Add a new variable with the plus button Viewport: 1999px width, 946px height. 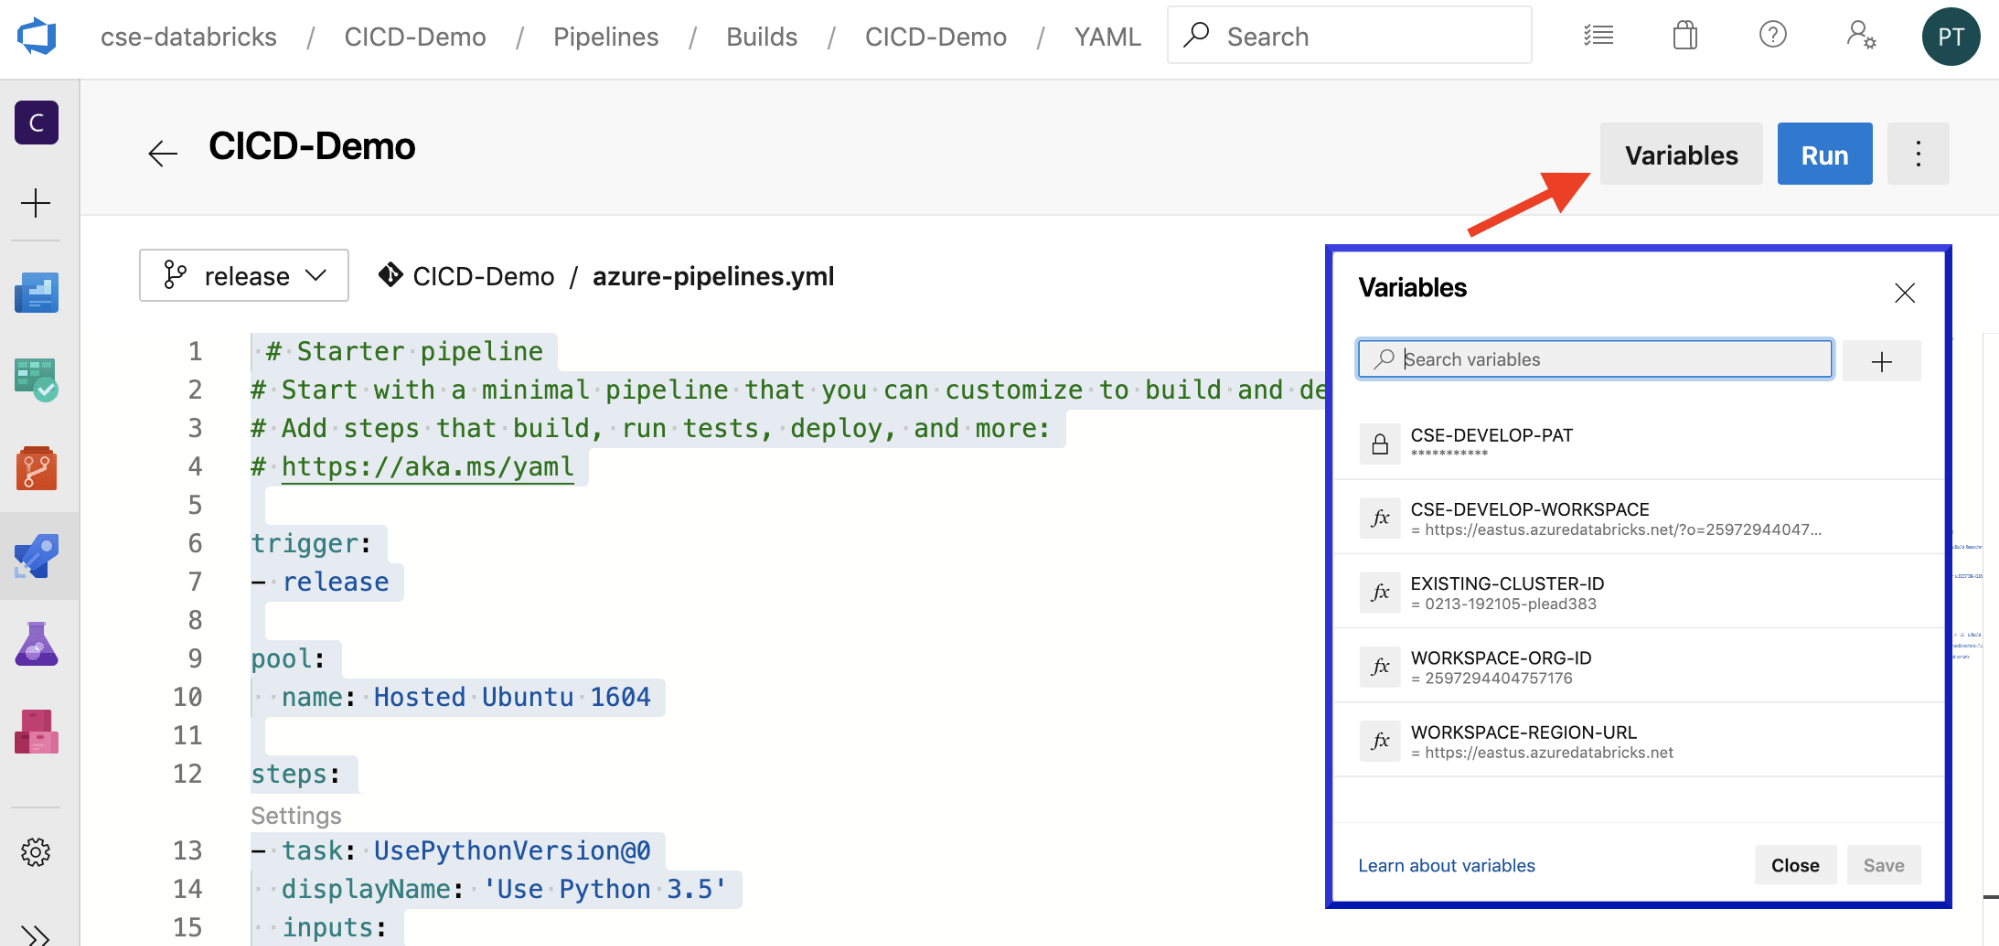1882,359
